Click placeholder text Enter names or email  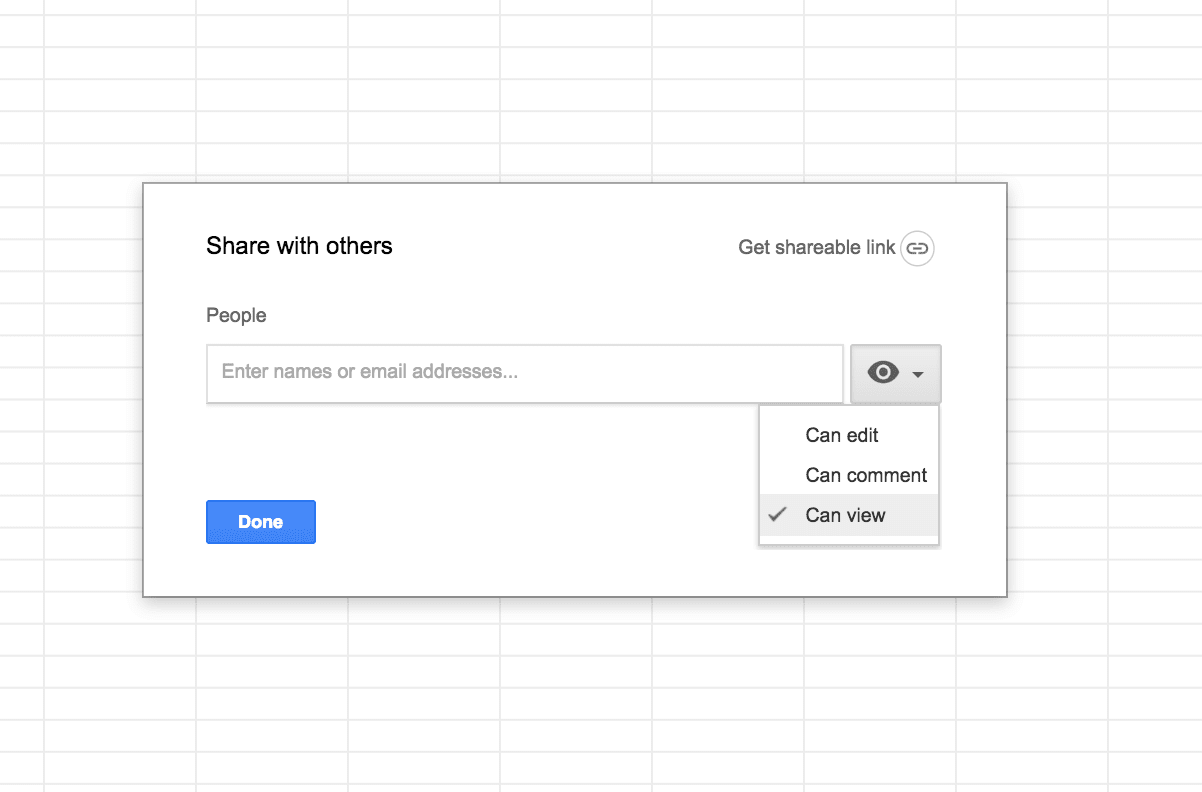pyautogui.click(x=369, y=372)
